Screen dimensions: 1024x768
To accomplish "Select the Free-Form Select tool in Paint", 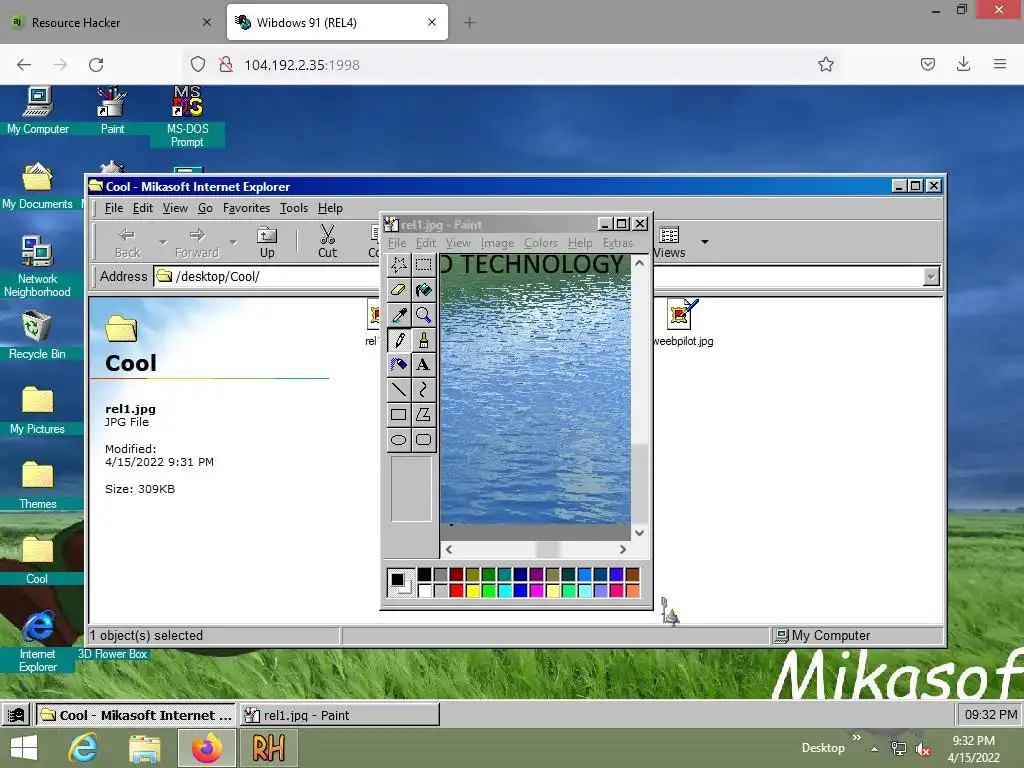I will click(398, 265).
